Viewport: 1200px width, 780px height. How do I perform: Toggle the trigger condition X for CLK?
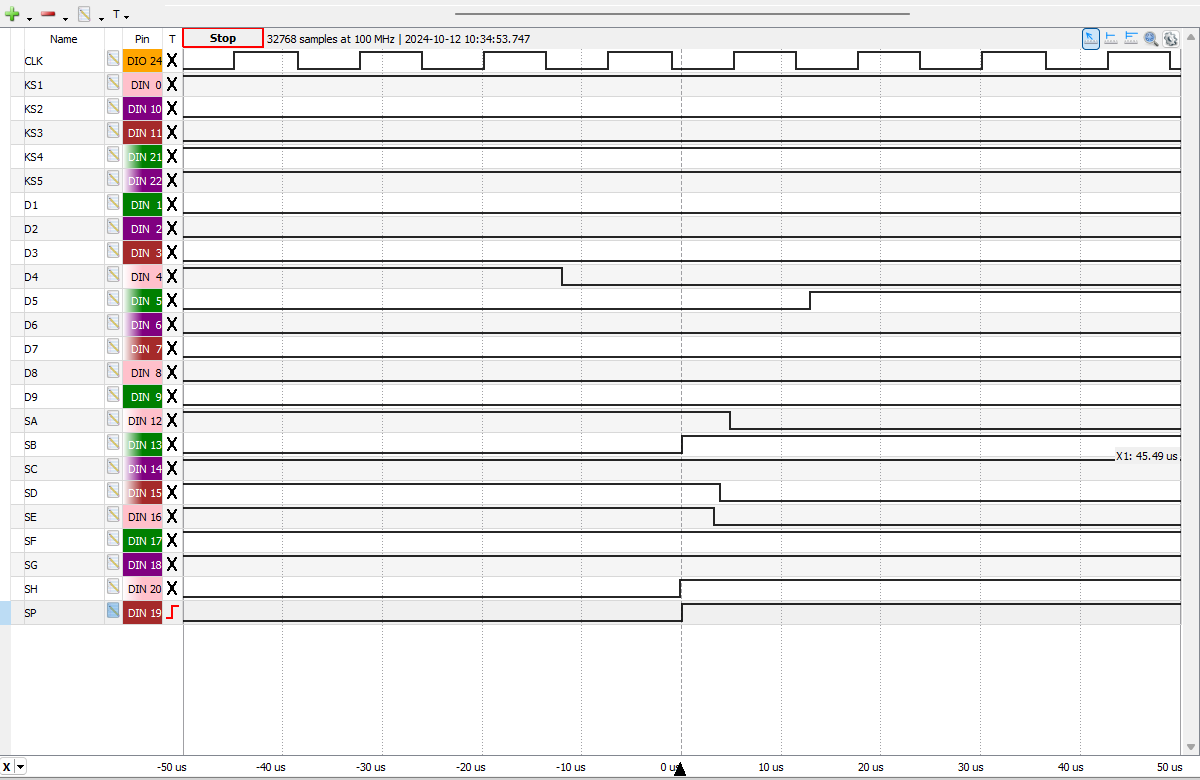(x=172, y=61)
